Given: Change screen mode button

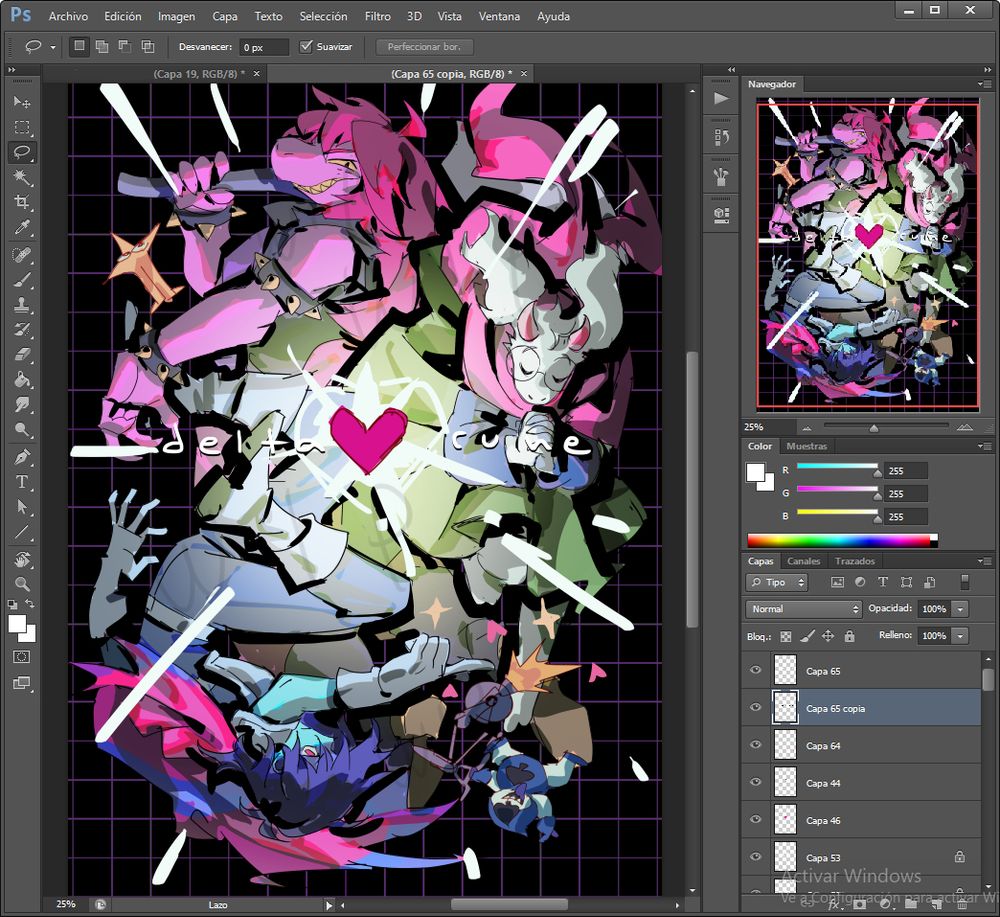Looking at the screenshot, I should [22, 683].
